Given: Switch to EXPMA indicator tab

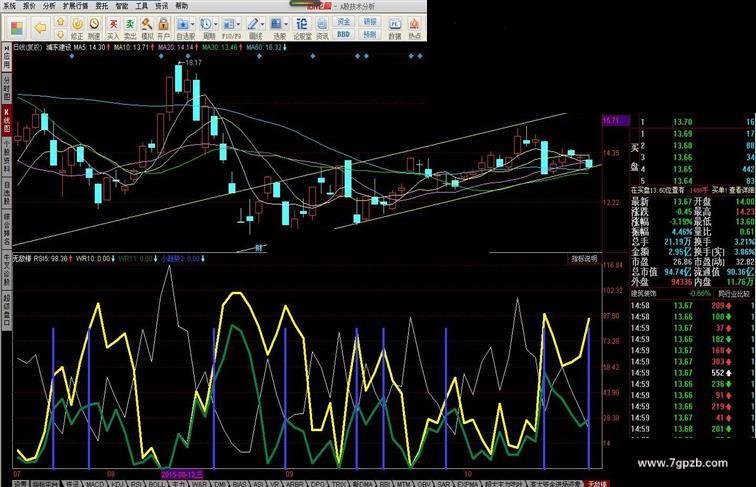Looking at the screenshot, I should click(x=467, y=483).
